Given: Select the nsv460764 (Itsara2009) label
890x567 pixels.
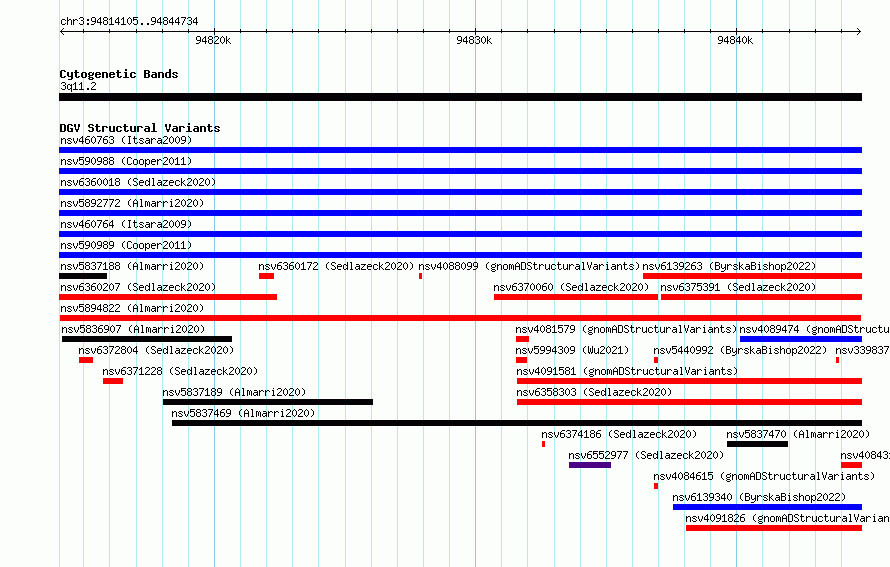Looking at the screenshot, I should pos(126,224).
